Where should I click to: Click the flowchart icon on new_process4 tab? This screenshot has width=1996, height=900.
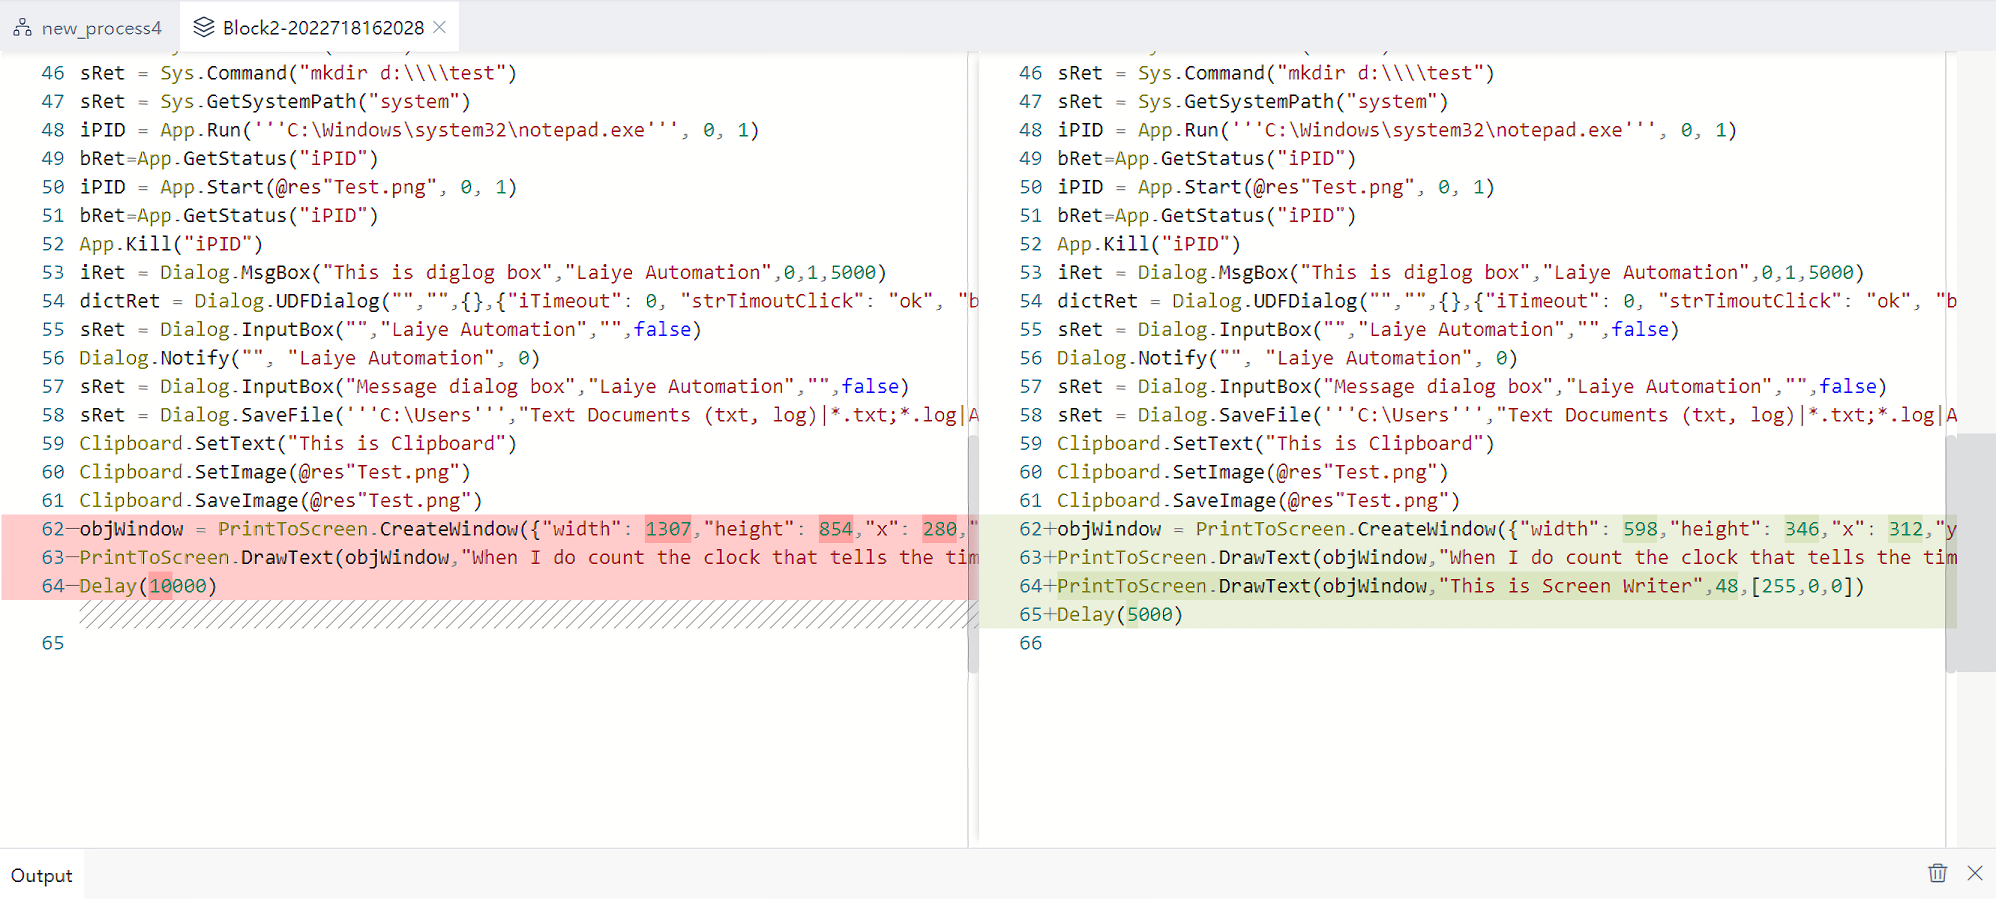pyautogui.click(x=22, y=27)
